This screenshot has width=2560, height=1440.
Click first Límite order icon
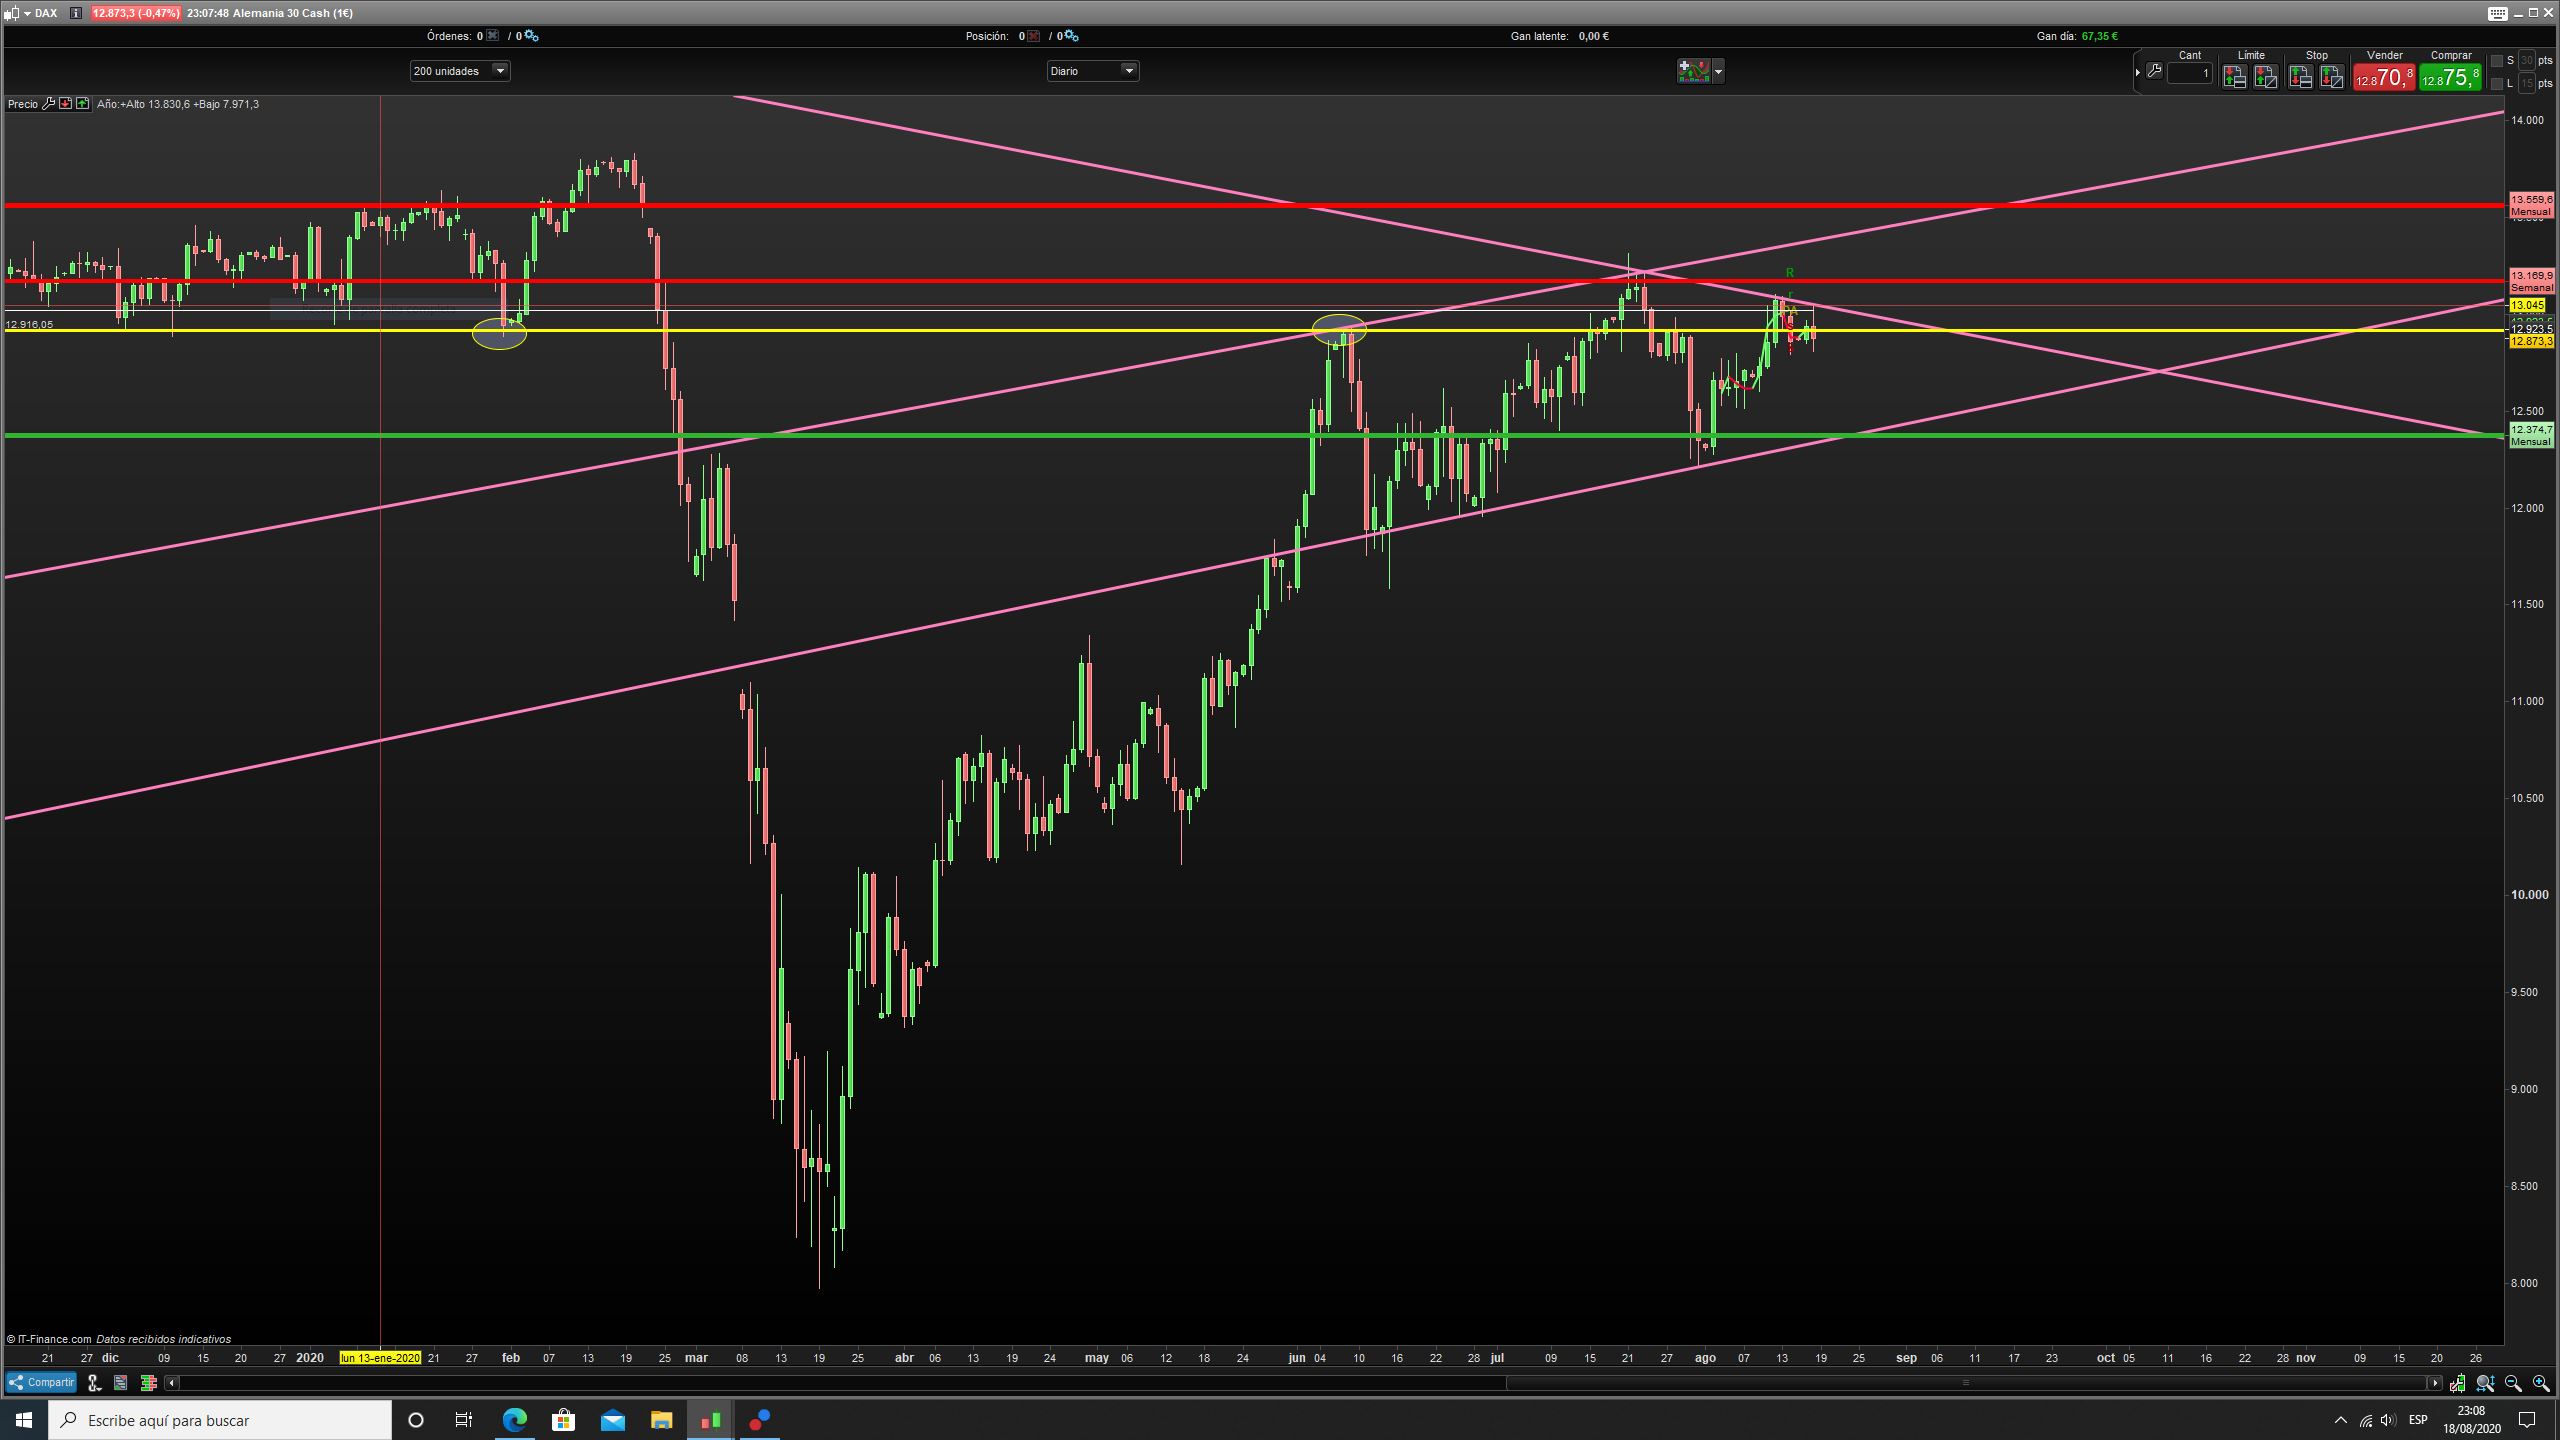[2234, 77]
